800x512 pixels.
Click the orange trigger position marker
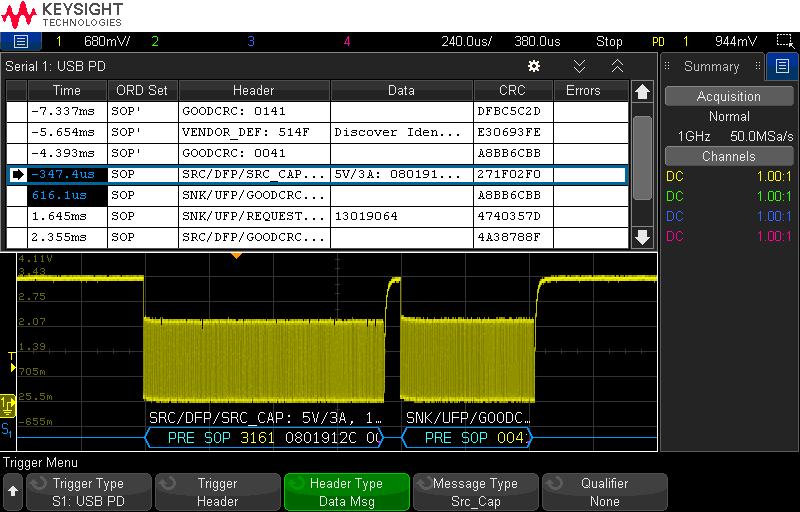coord(237,256)
